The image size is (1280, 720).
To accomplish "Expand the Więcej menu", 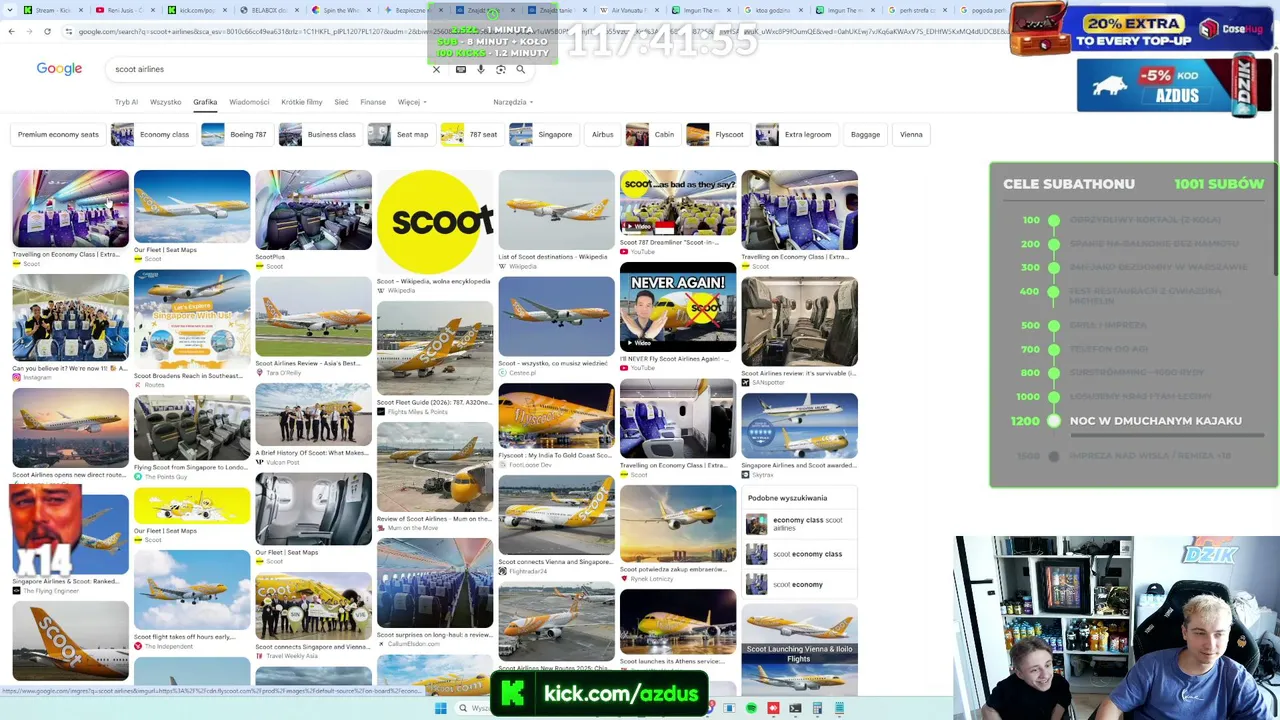I will tap(412, 102).
